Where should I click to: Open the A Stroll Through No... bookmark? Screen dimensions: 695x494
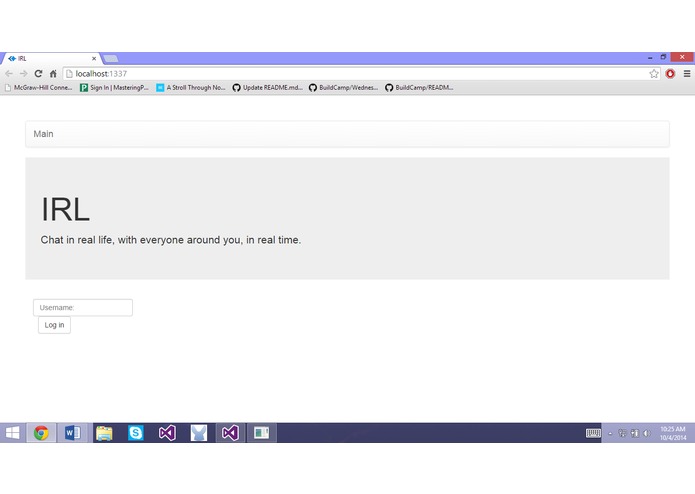click(x=191, y=88)
